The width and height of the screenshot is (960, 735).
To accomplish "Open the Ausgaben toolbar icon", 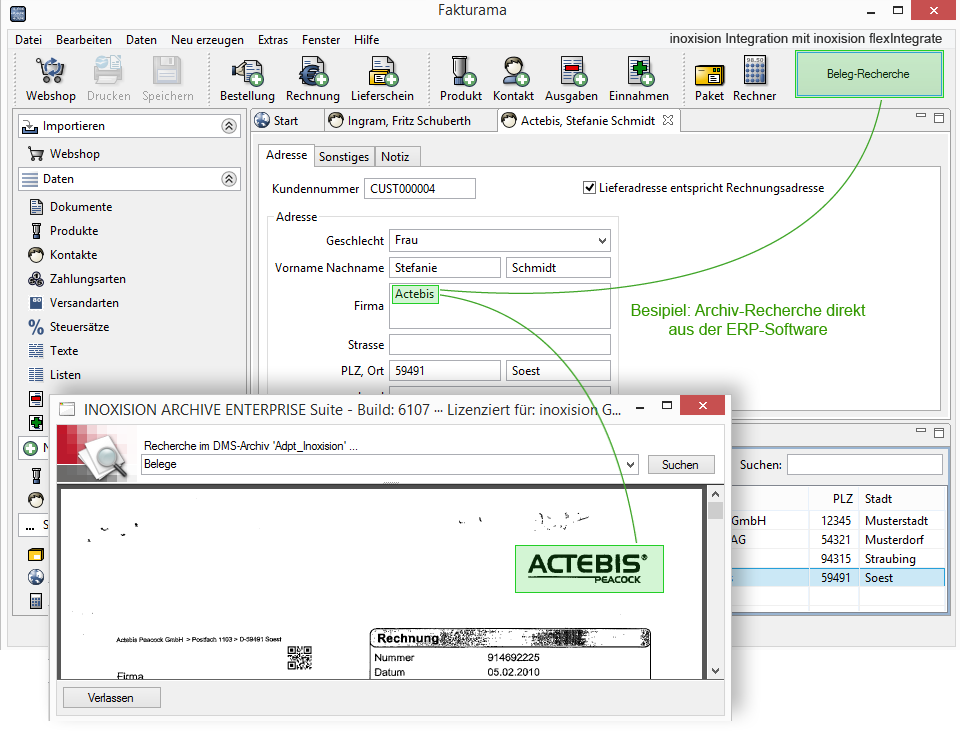I will tap(571, 78).
